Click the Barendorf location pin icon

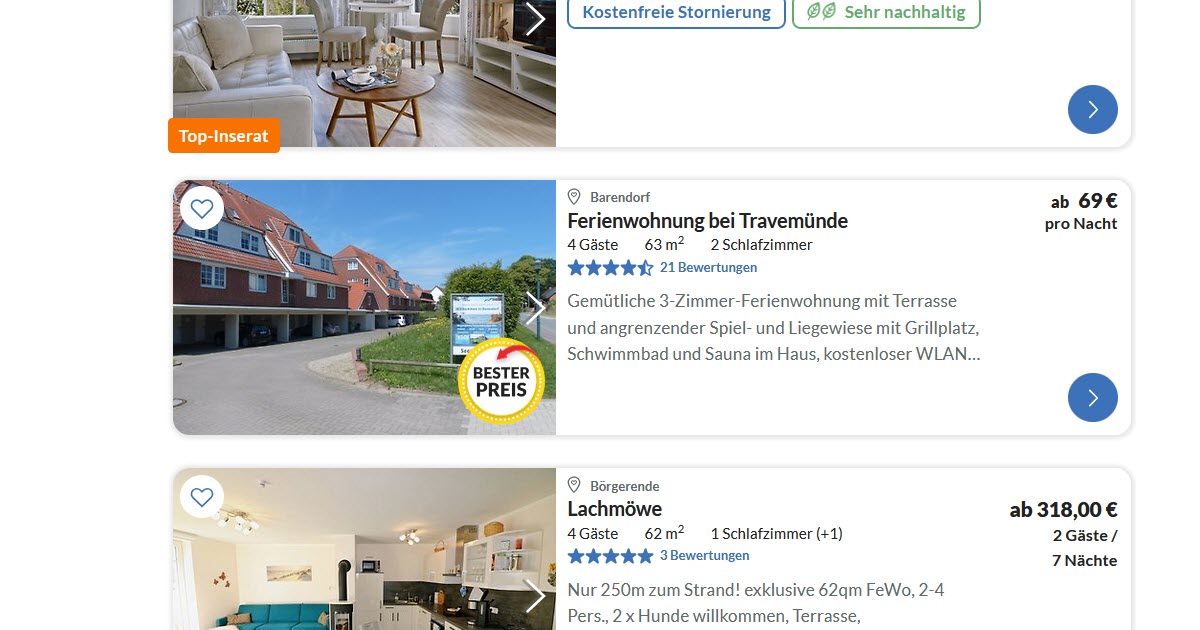click(x=574, y=197)
